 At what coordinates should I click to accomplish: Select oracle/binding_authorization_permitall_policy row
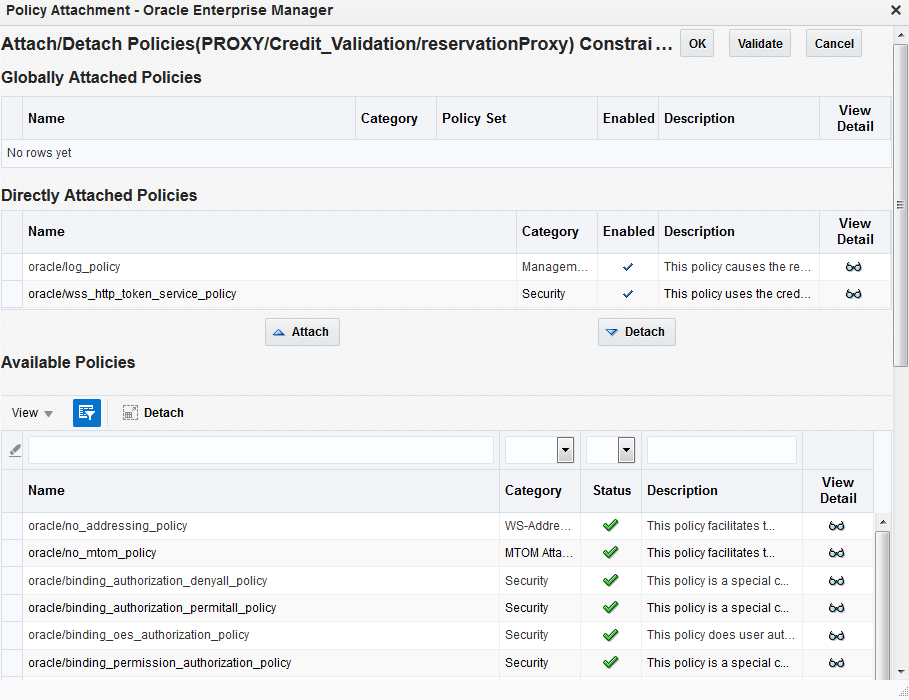437,608
